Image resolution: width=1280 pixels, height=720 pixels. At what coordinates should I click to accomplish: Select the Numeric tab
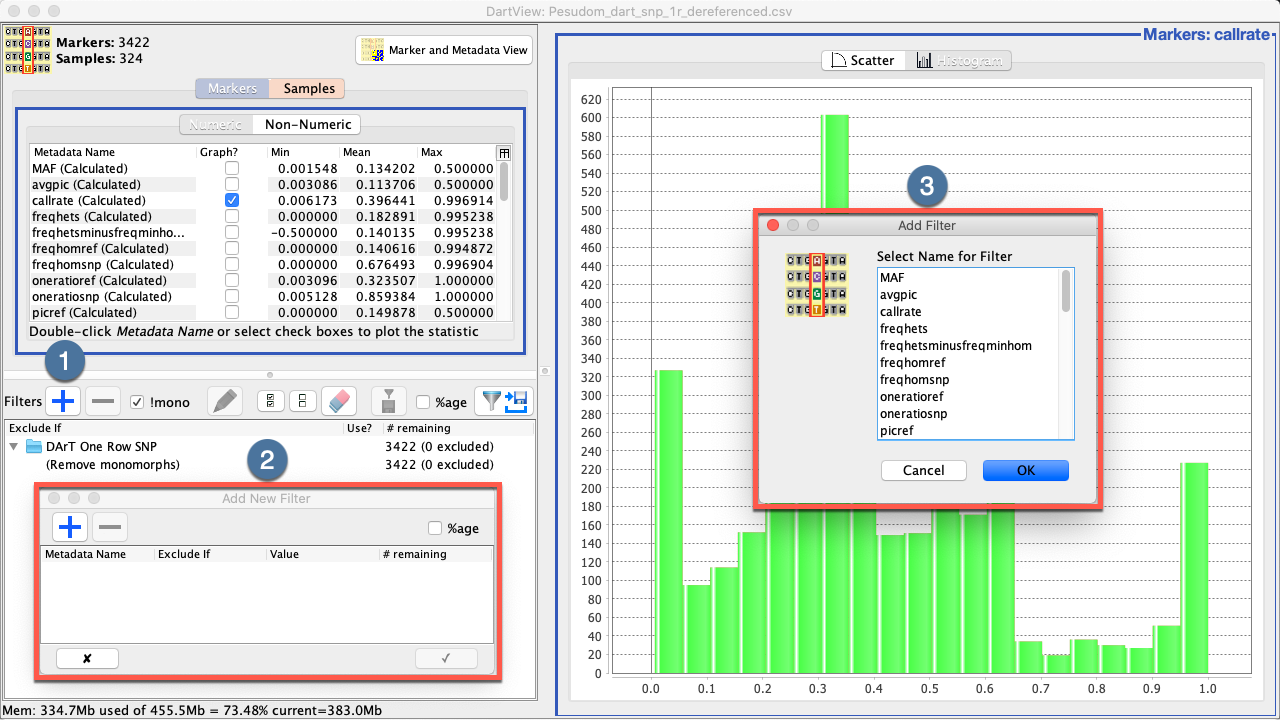[215, 125]
